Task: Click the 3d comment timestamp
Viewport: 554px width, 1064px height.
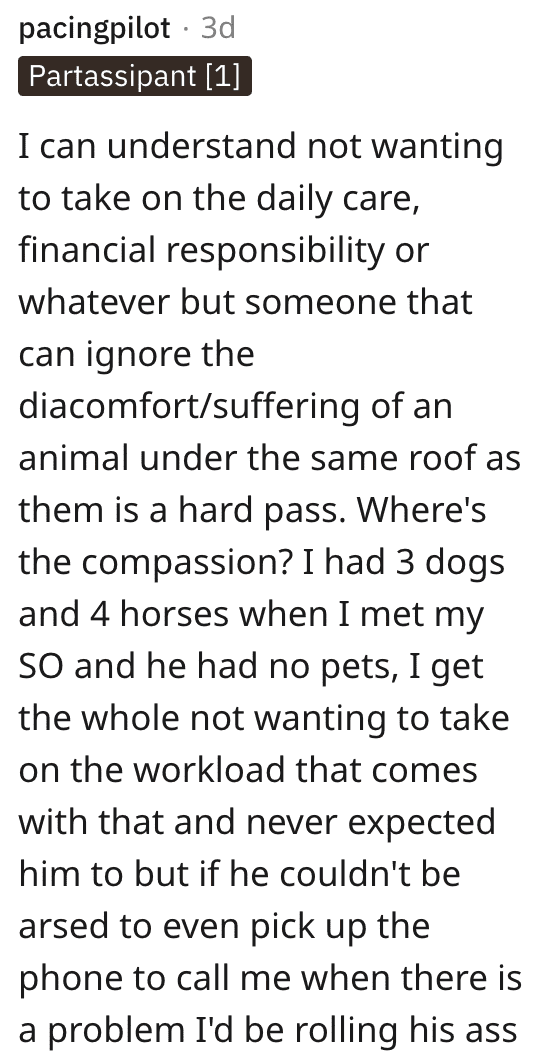Action: click(x=218, y=28)
